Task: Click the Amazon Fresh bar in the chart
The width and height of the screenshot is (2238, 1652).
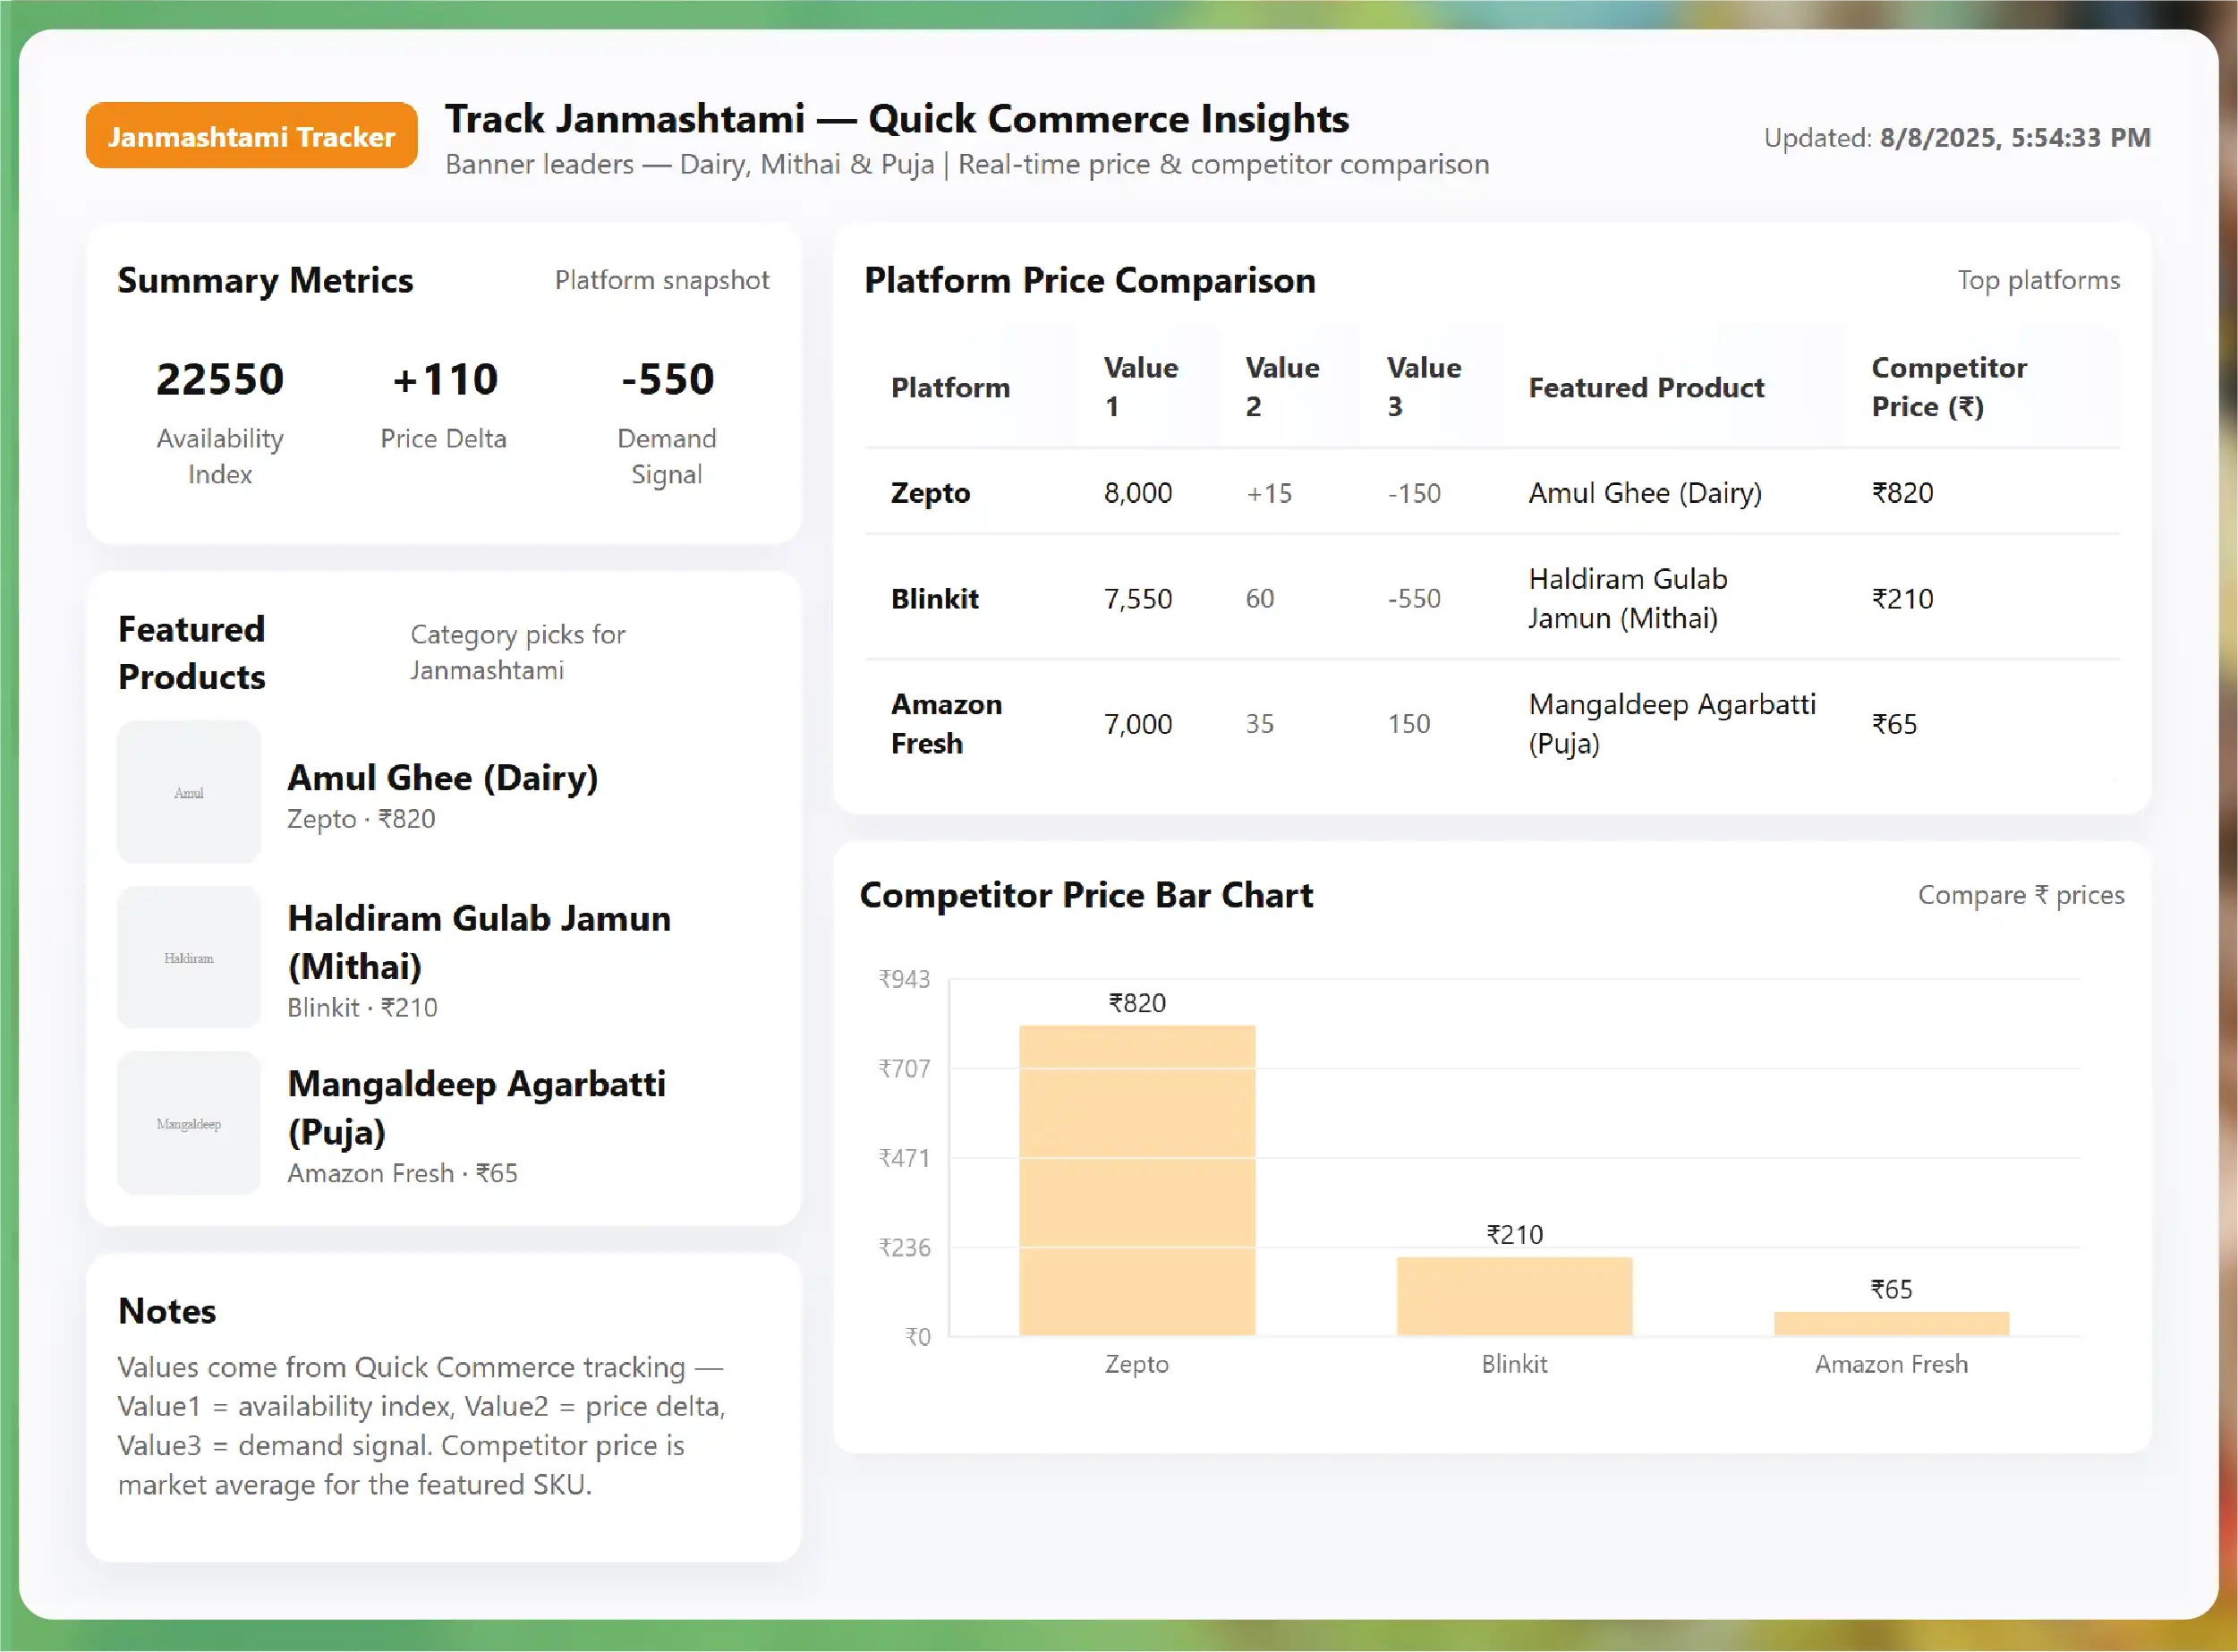Action: [x=1891, y=1323]
